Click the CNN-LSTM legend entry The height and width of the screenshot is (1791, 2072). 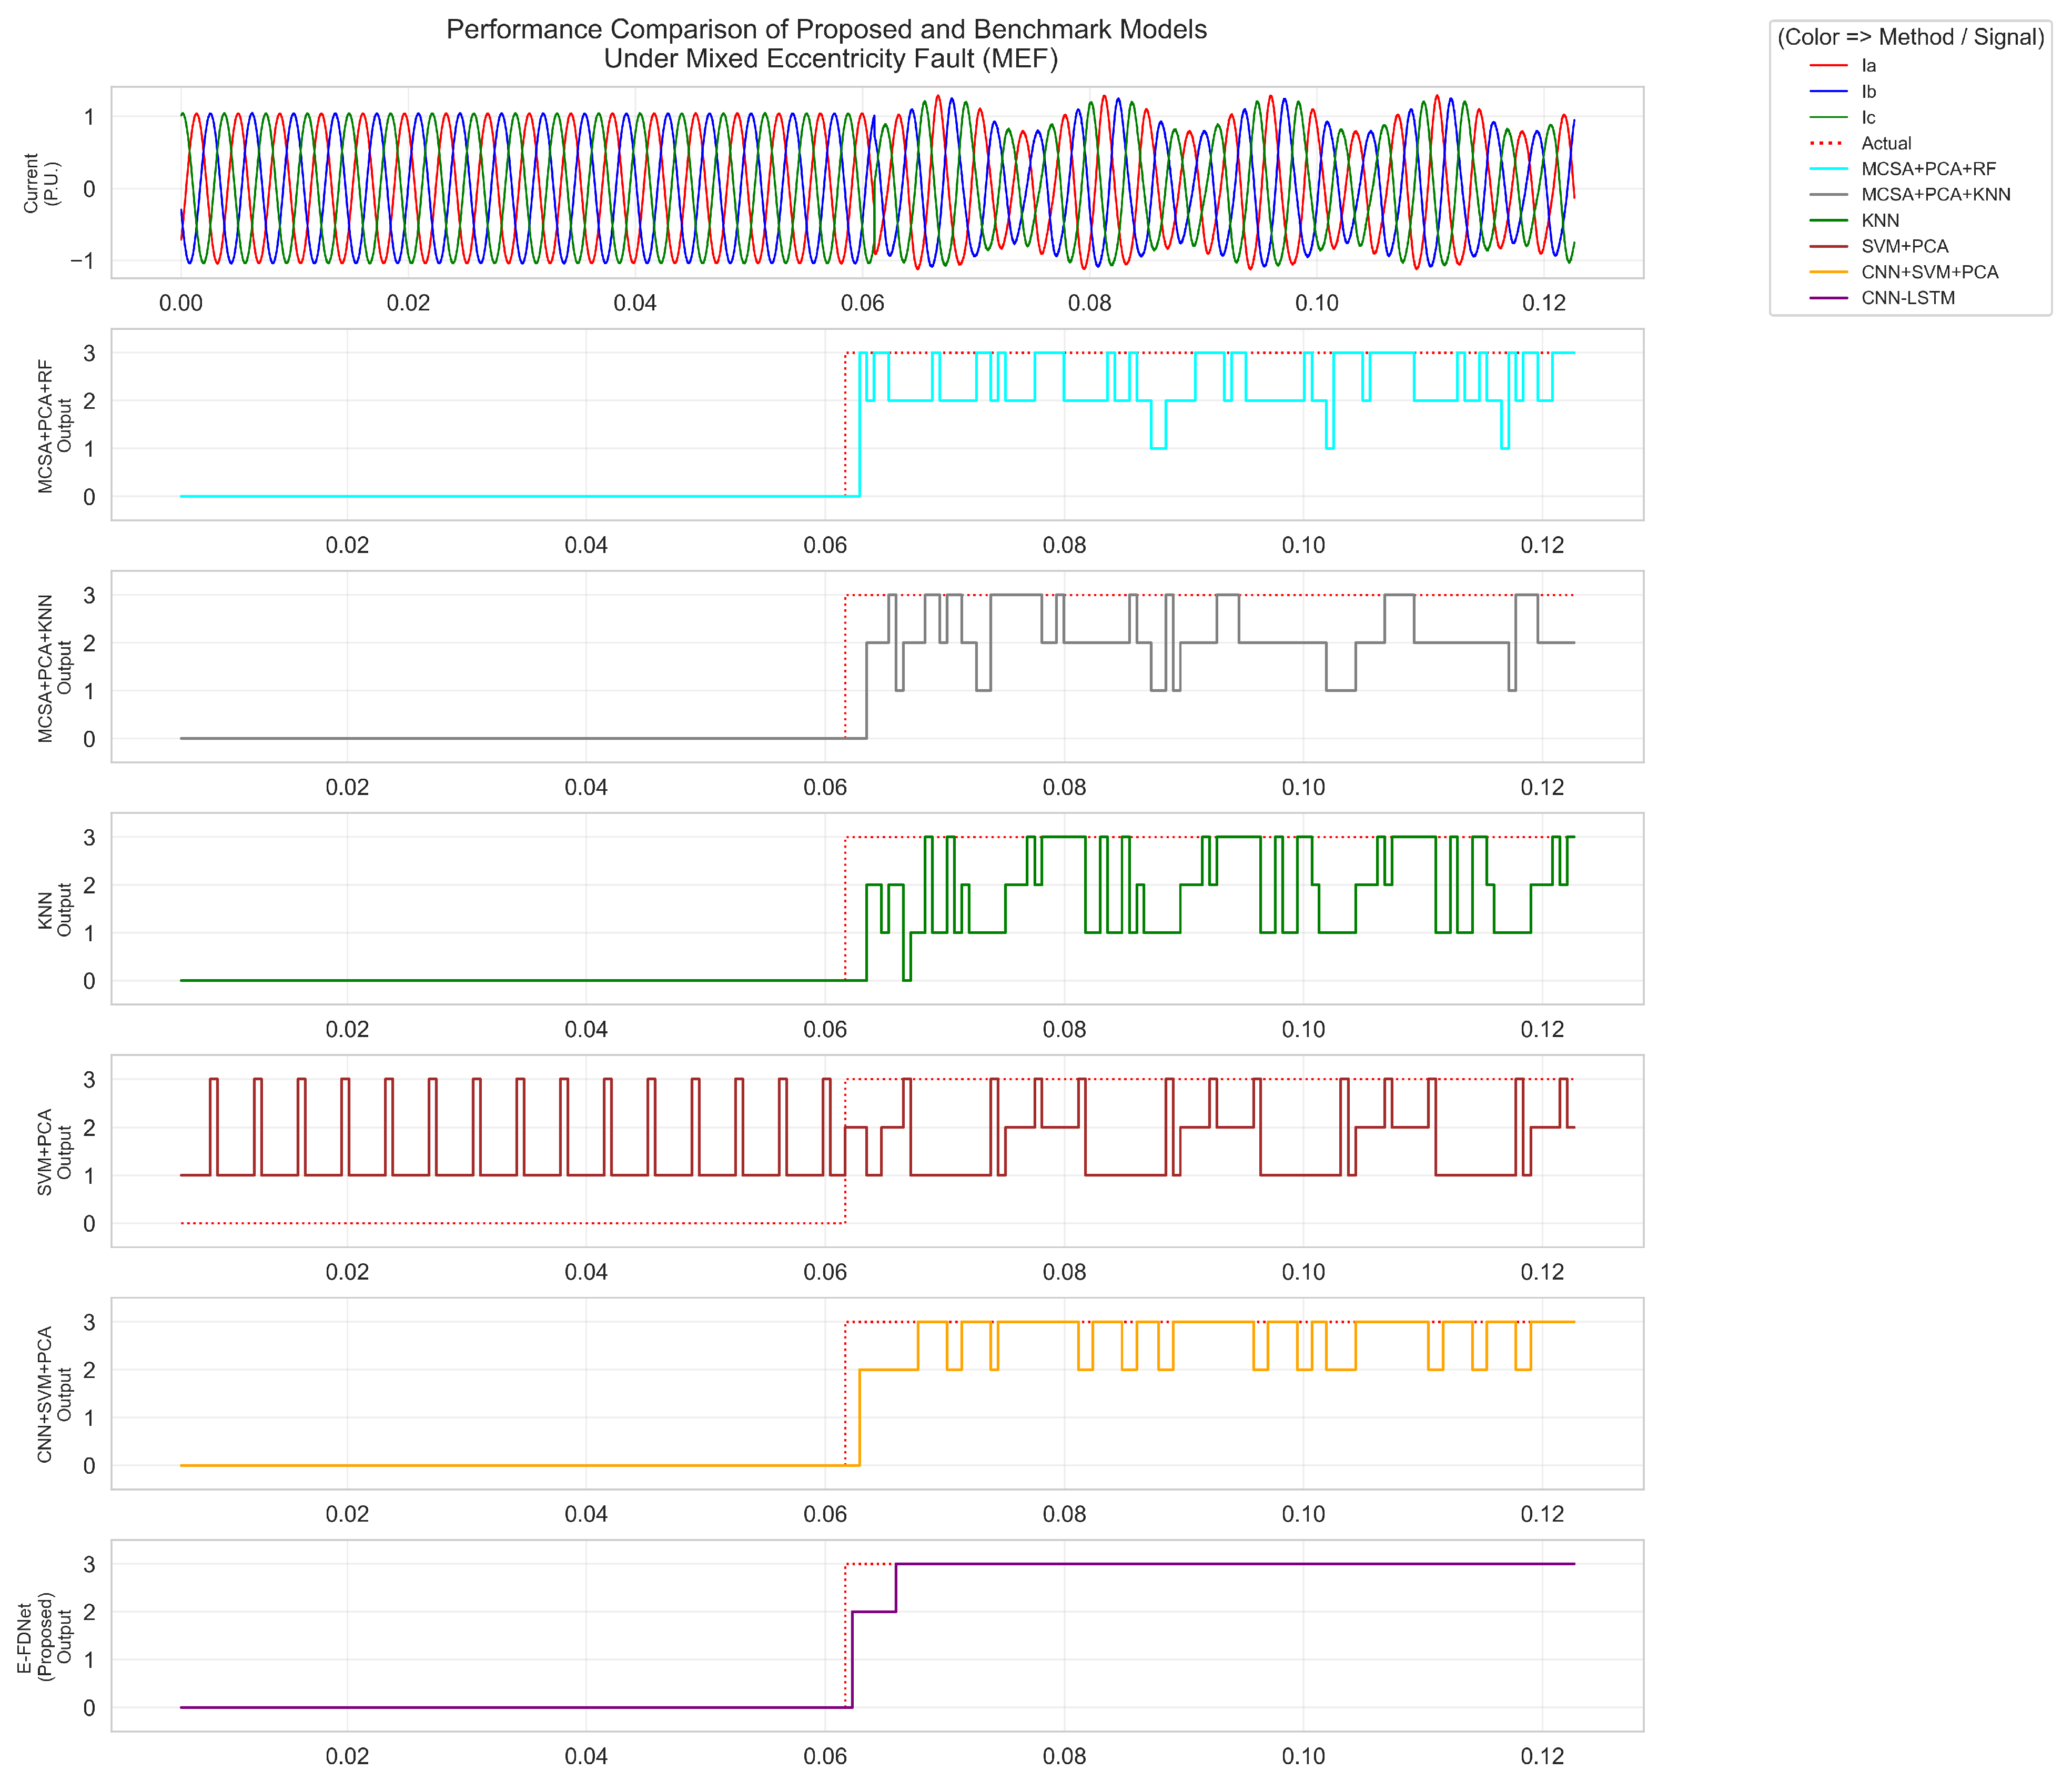1907,298
